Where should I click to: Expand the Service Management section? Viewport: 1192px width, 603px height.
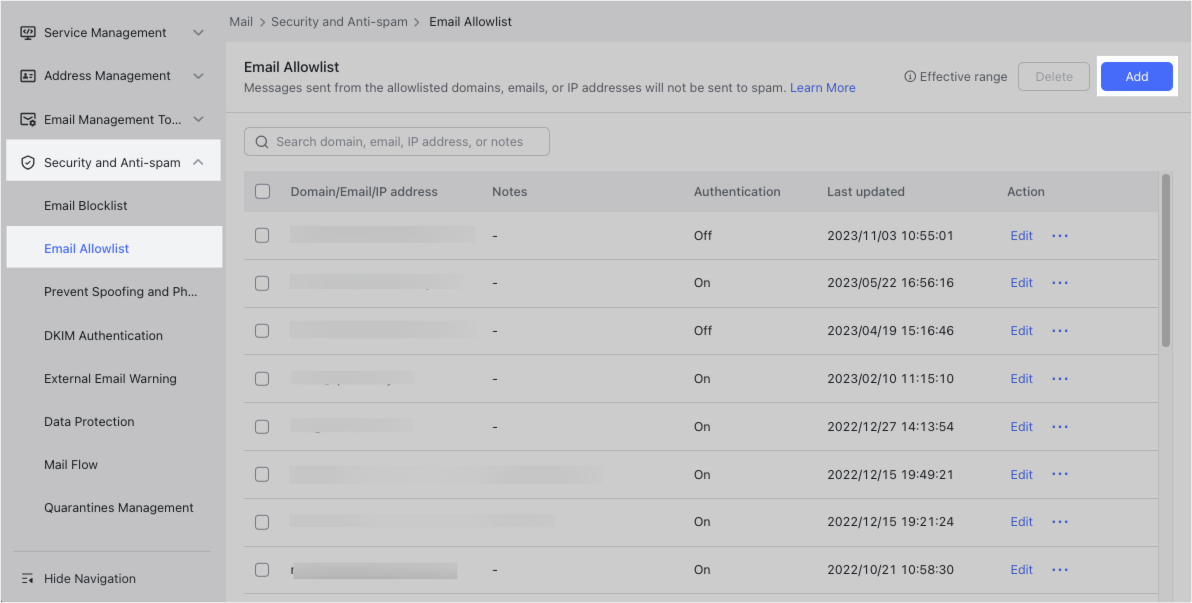(198, 32)
